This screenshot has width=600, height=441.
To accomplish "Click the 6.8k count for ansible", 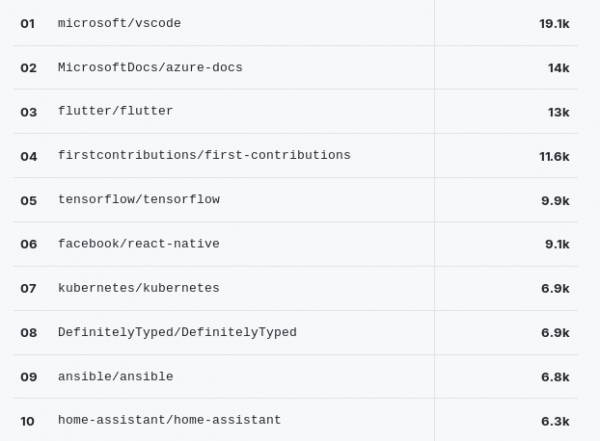I will [555, 377].
